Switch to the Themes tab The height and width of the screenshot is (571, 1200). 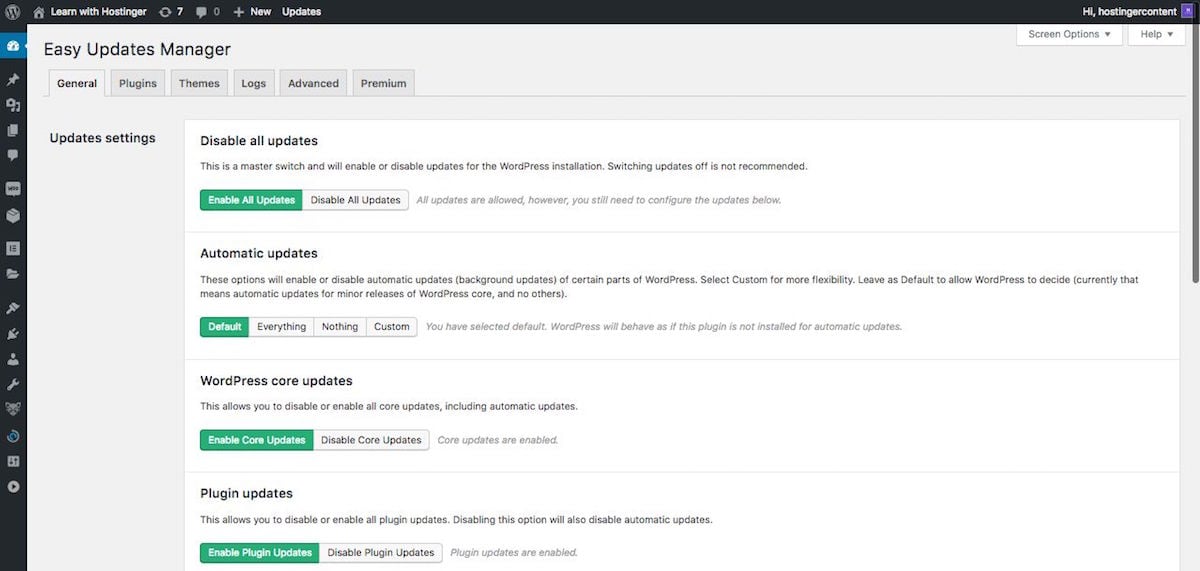click(199, 83)
